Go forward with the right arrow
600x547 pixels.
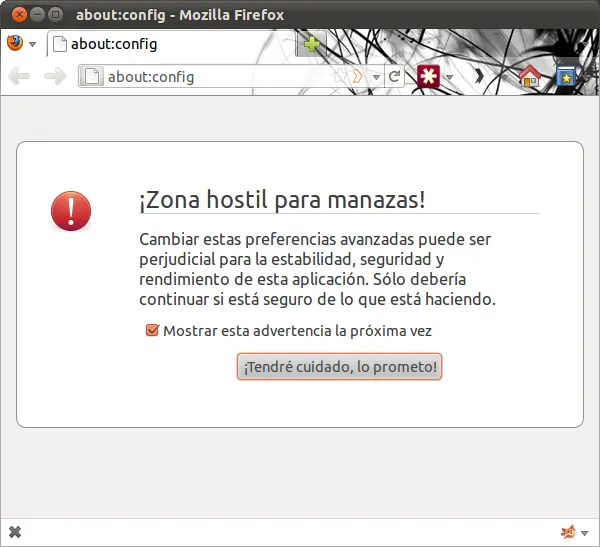pyautogui.click(x=55, y=76)
